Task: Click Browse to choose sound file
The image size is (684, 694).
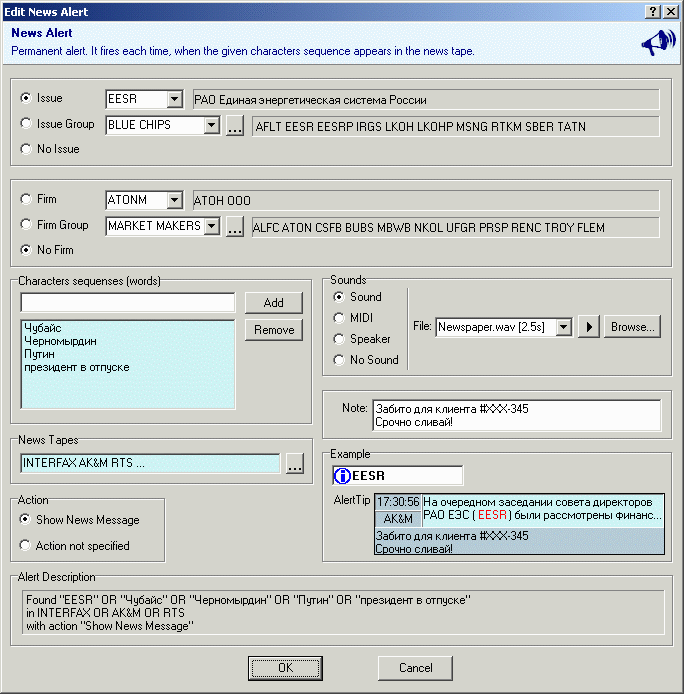Action: pyautogui.click(x=632, y=327)
